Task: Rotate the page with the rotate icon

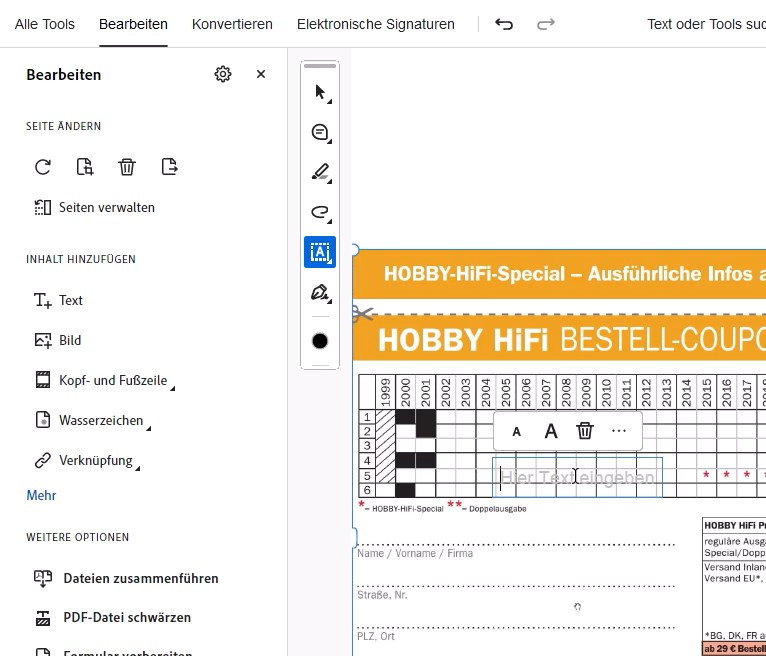Action: pos(43,167)
